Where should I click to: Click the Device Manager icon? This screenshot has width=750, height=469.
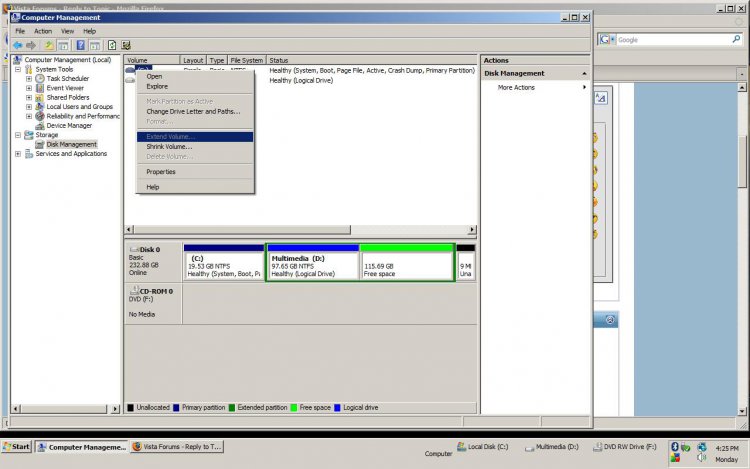coord(40,126)
